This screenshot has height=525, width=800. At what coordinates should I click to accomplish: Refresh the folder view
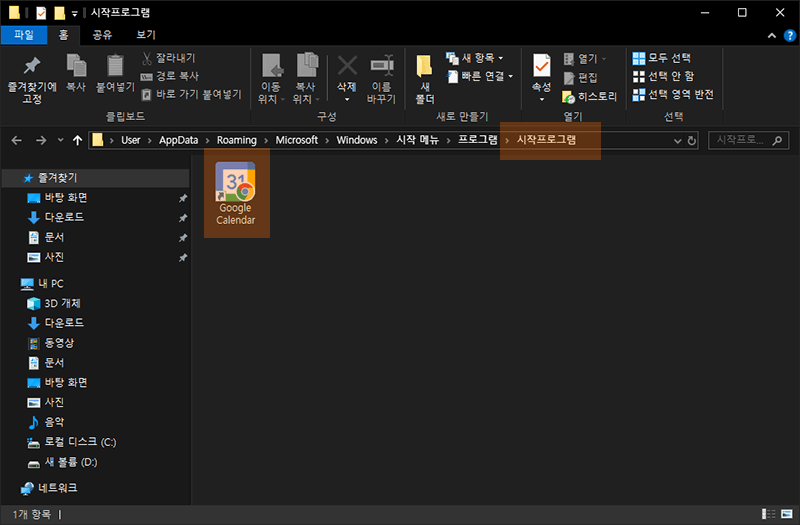(692, 141)
